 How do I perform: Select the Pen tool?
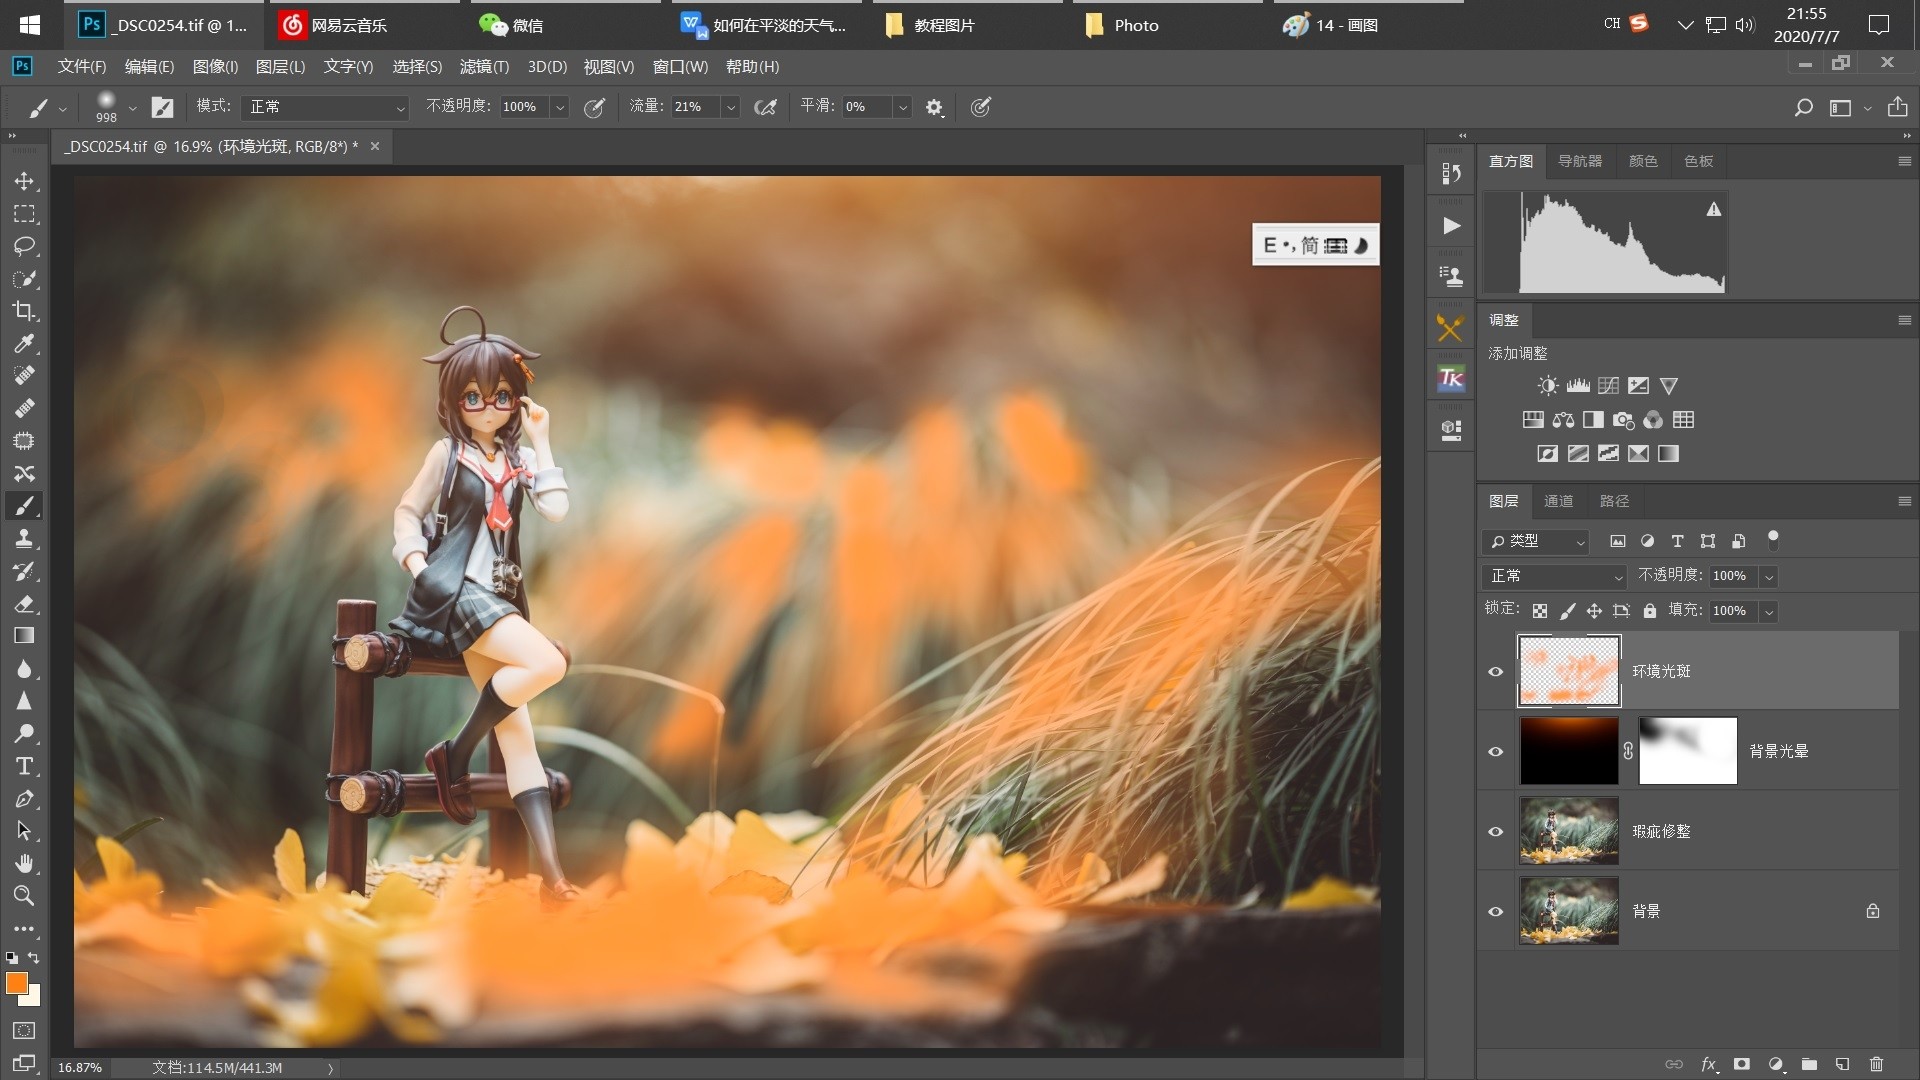[24, 799]
